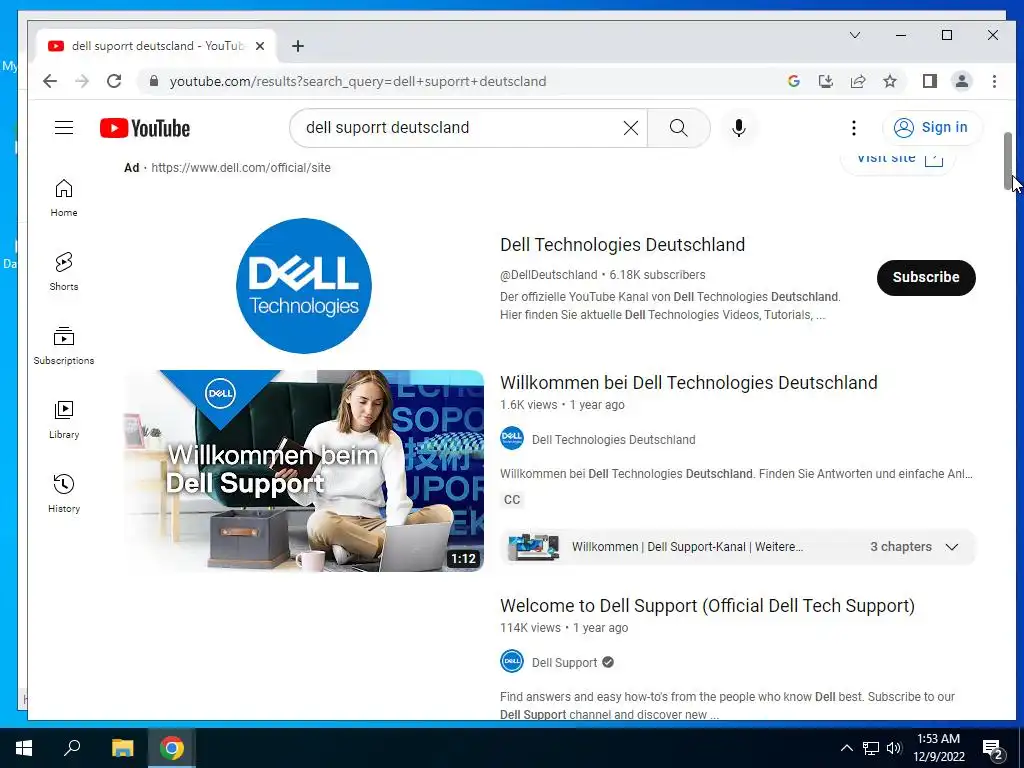Click the Google icon in the address bar

tap(793, 81)
